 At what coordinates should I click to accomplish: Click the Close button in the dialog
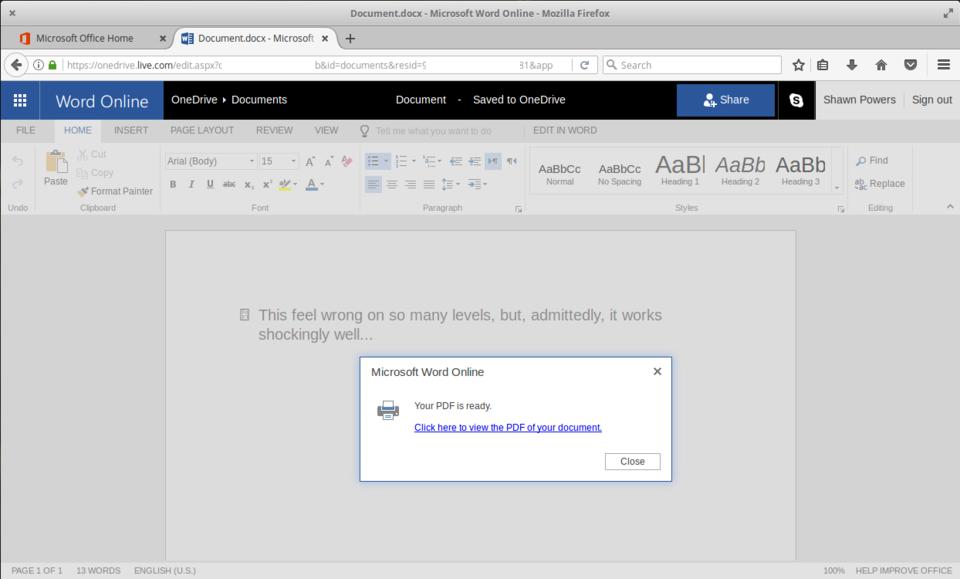point(632,461)
